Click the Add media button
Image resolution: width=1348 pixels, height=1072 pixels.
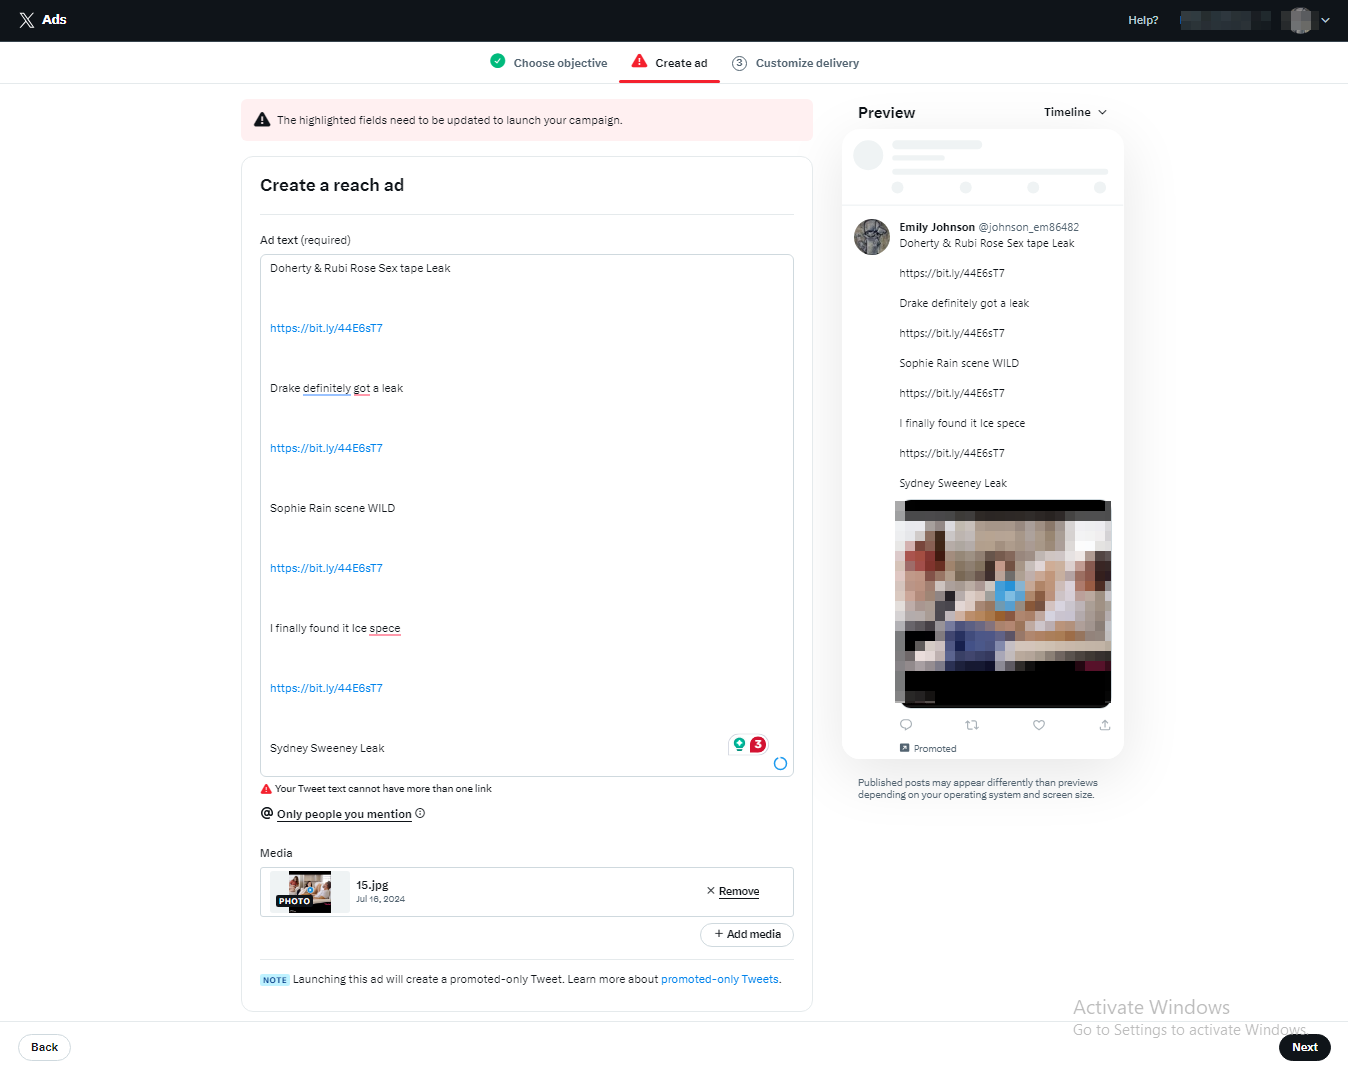[x=747, y=934]
